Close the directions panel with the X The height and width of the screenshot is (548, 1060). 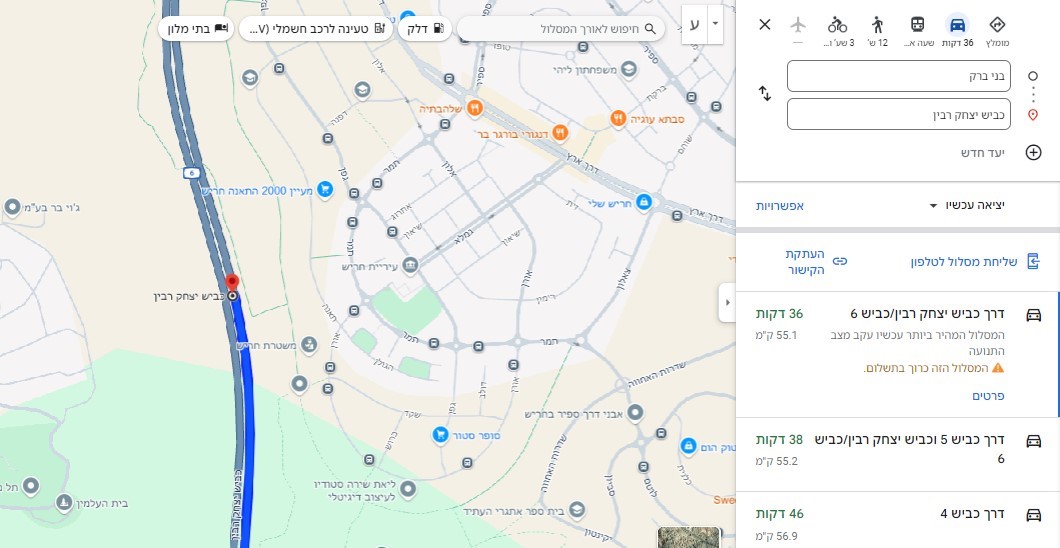click(765, 25)
